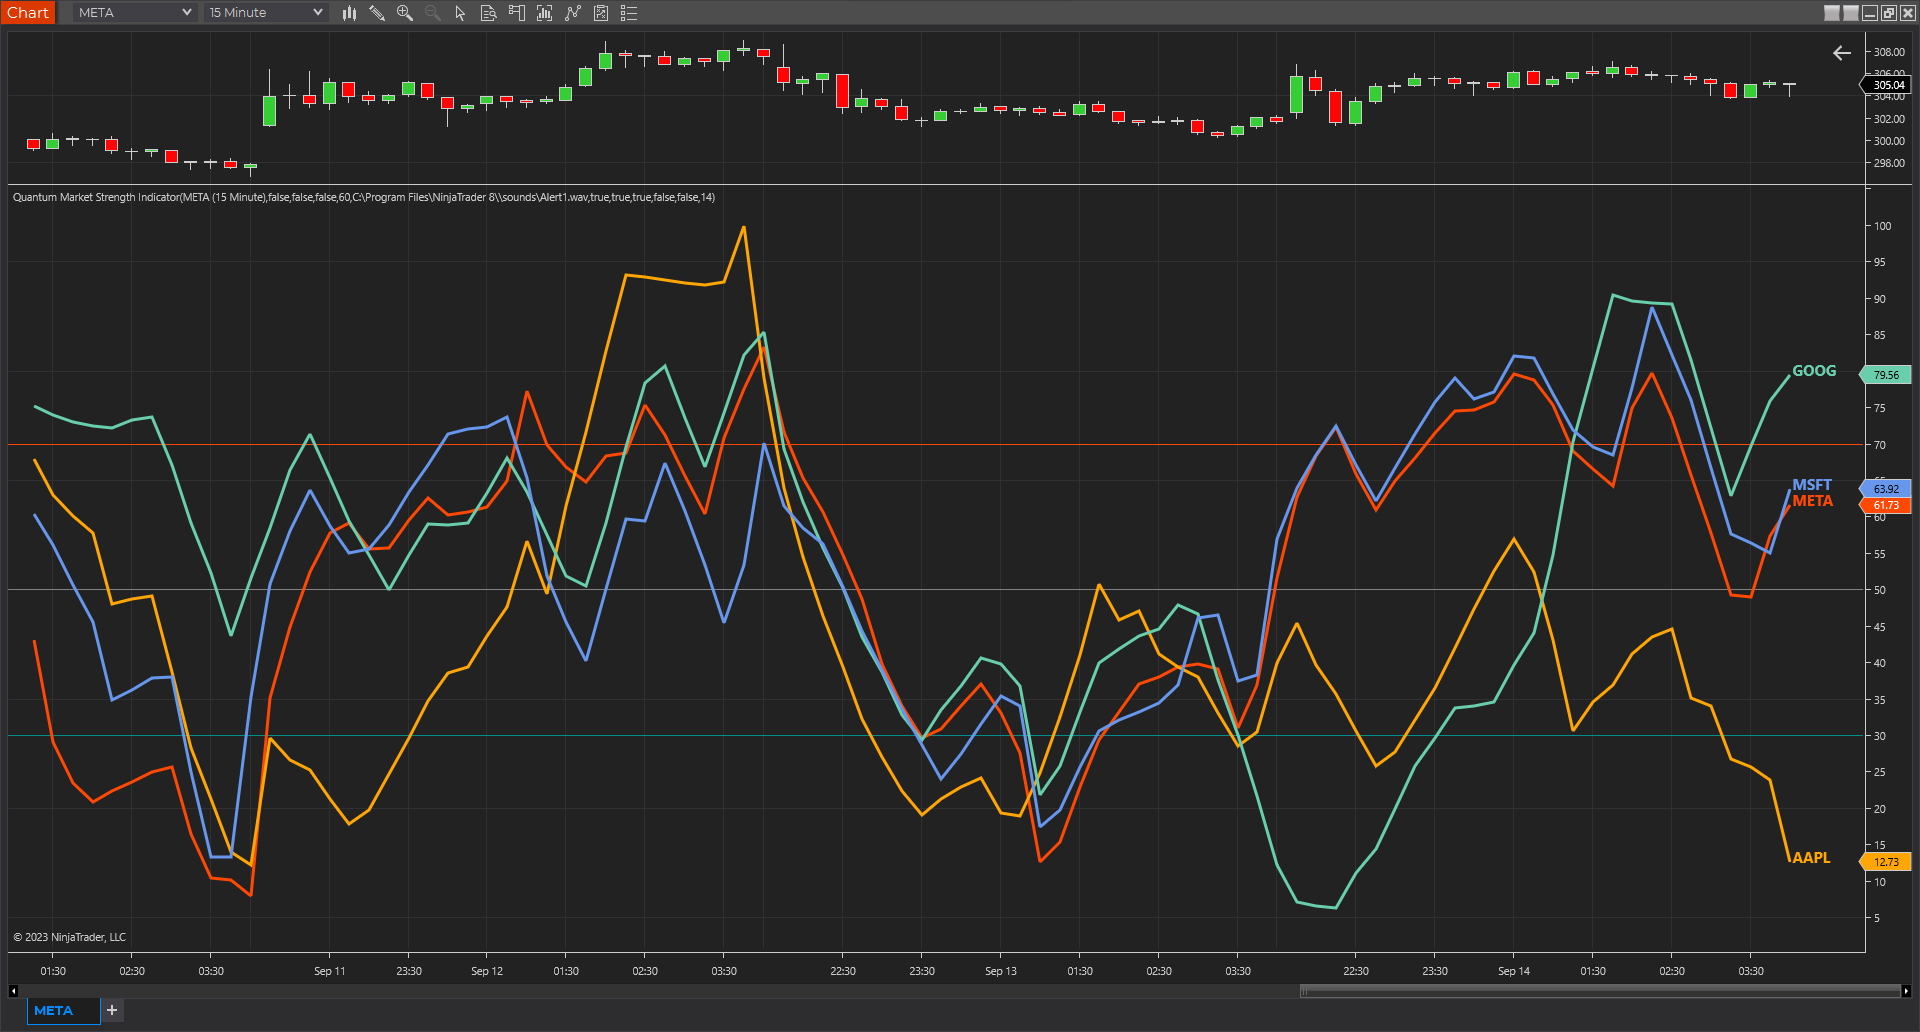Activate the Zoom In magnifier tool
Image resolution: width=1920 pixels, height=1032 pixels.
tap(405, 13)
